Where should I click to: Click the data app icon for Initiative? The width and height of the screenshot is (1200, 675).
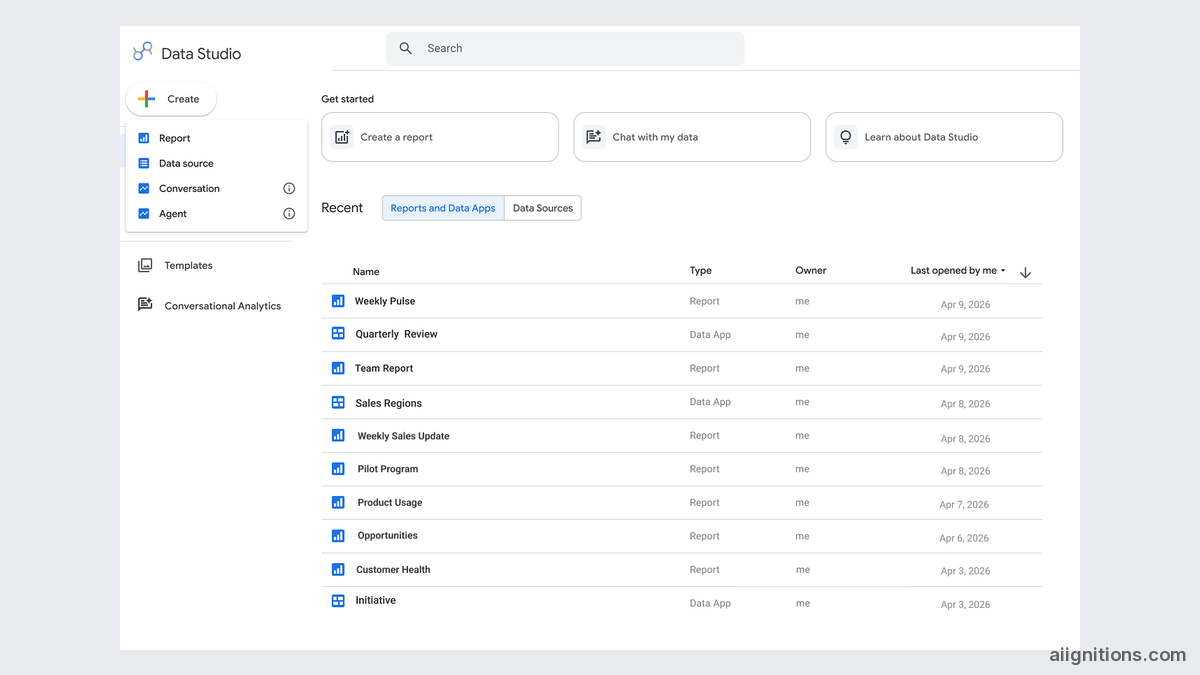click(x=338, y=600)
